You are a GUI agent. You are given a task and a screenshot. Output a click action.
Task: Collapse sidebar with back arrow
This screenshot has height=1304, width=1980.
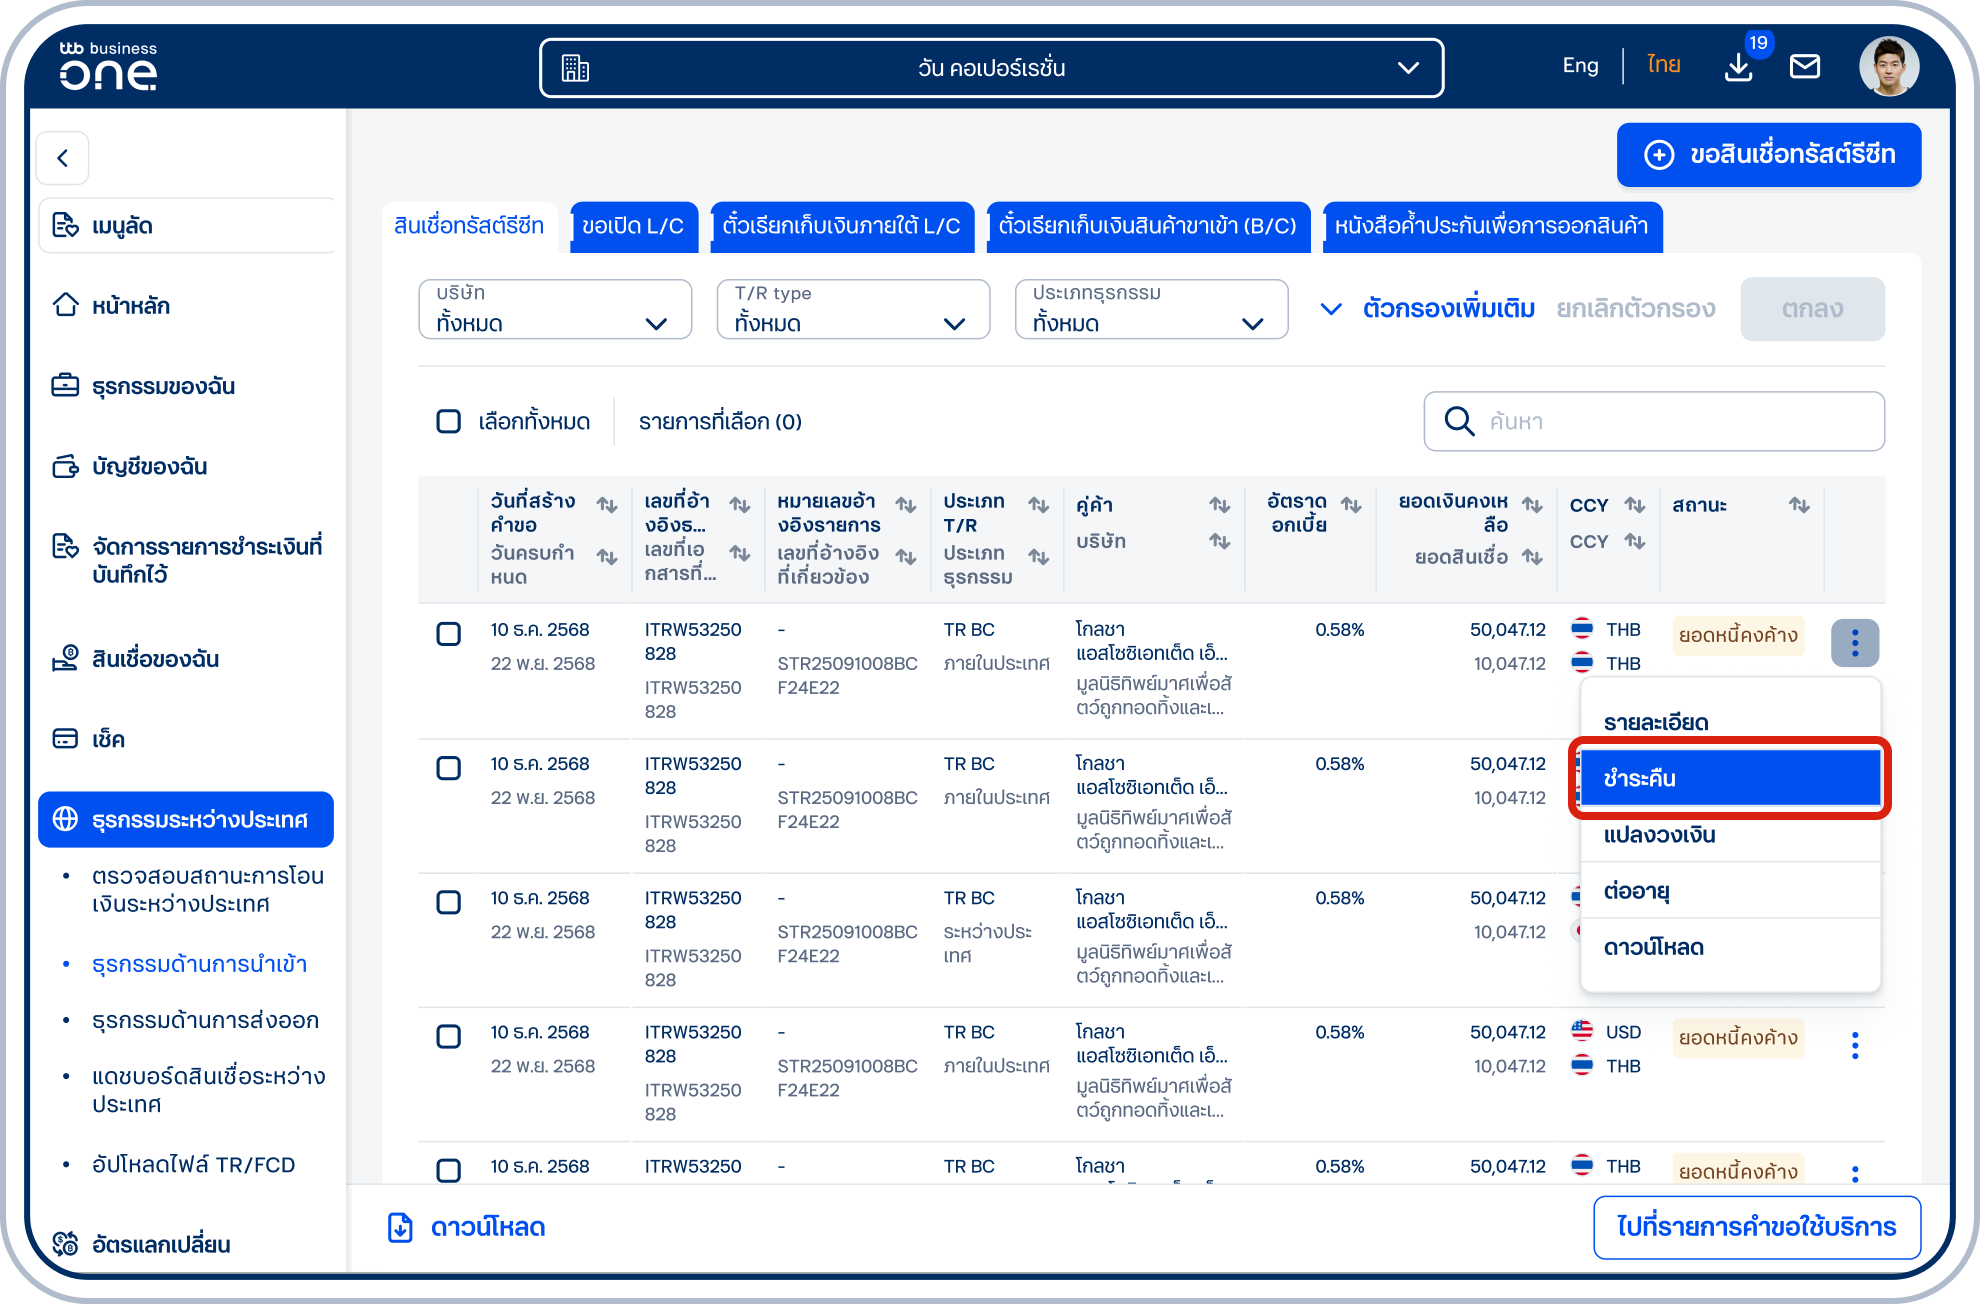[x=63, y=158]
